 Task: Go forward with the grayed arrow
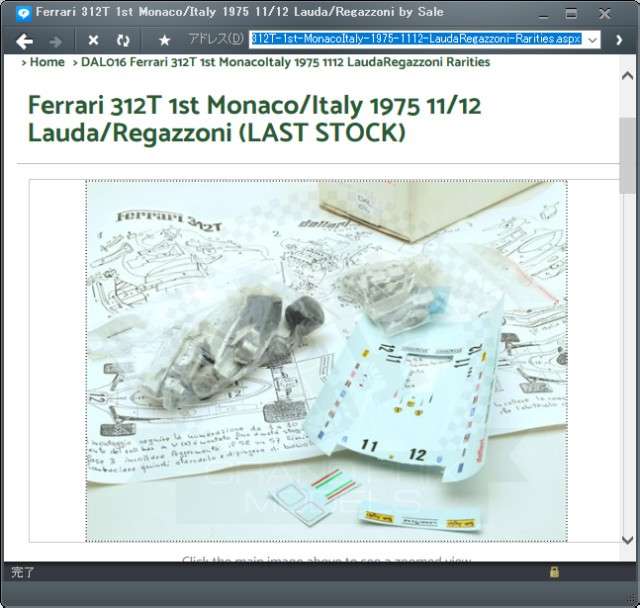click(55, 41)
